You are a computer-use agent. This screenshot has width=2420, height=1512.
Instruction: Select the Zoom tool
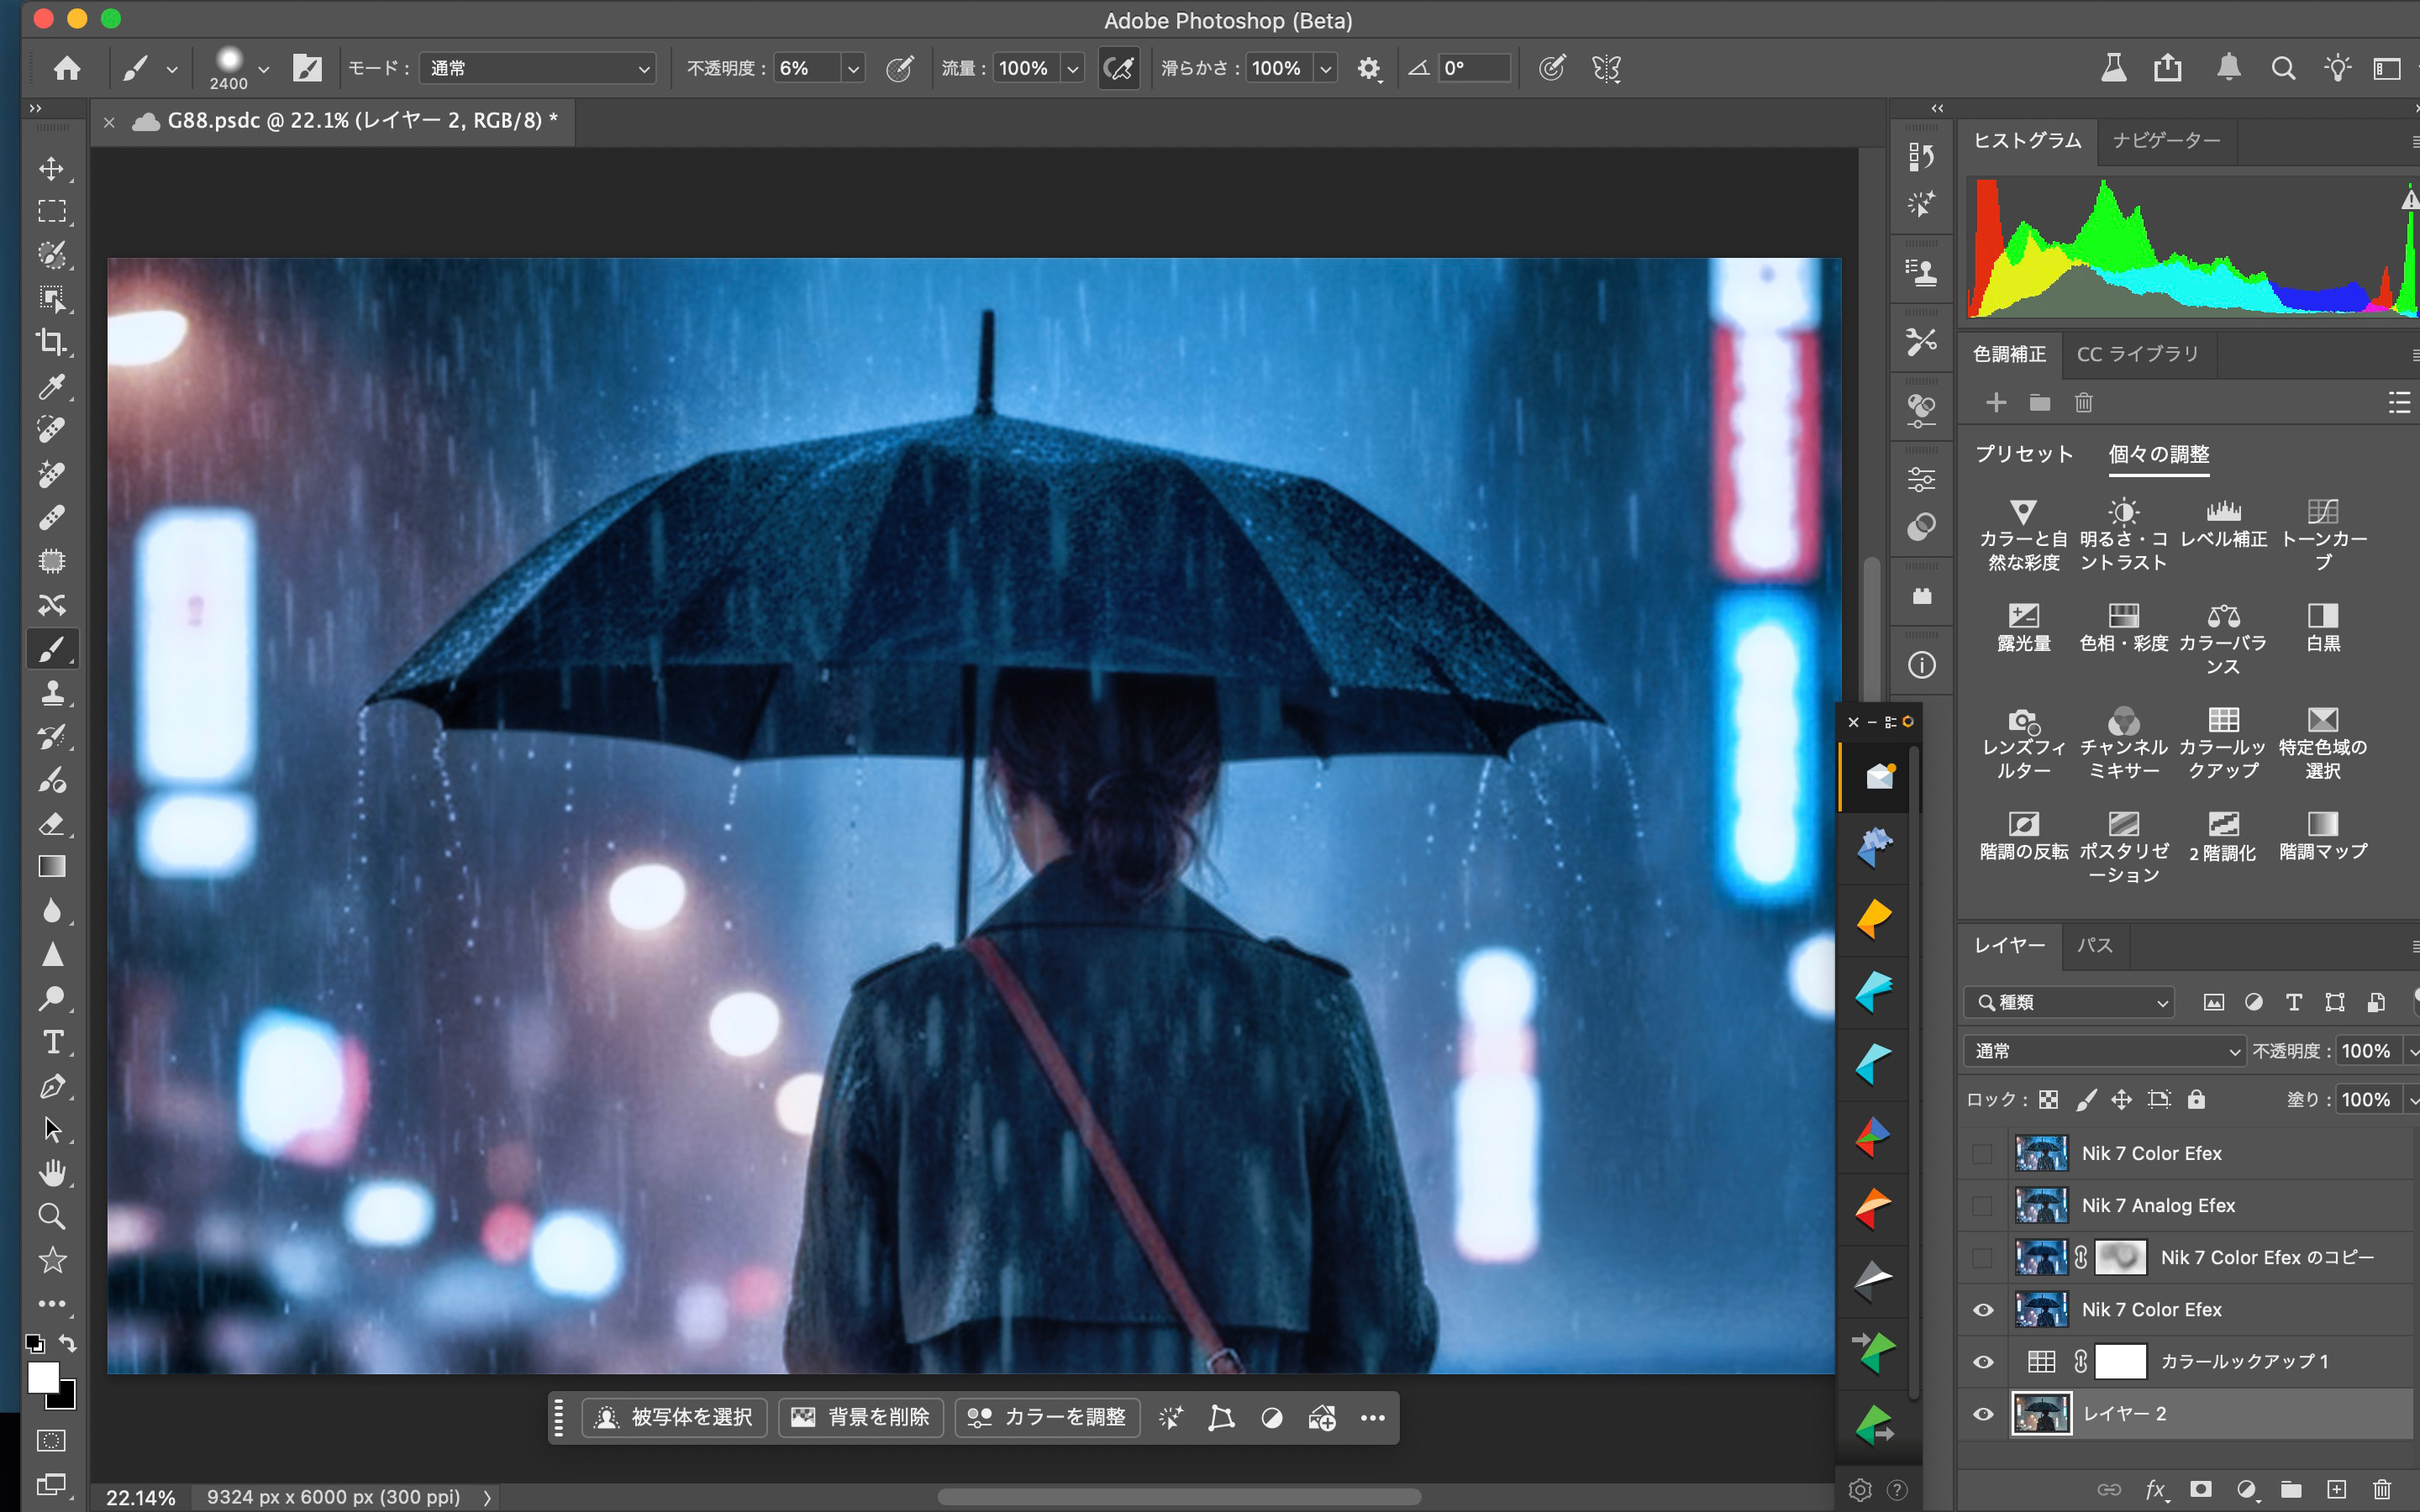tap(51, 1216)
